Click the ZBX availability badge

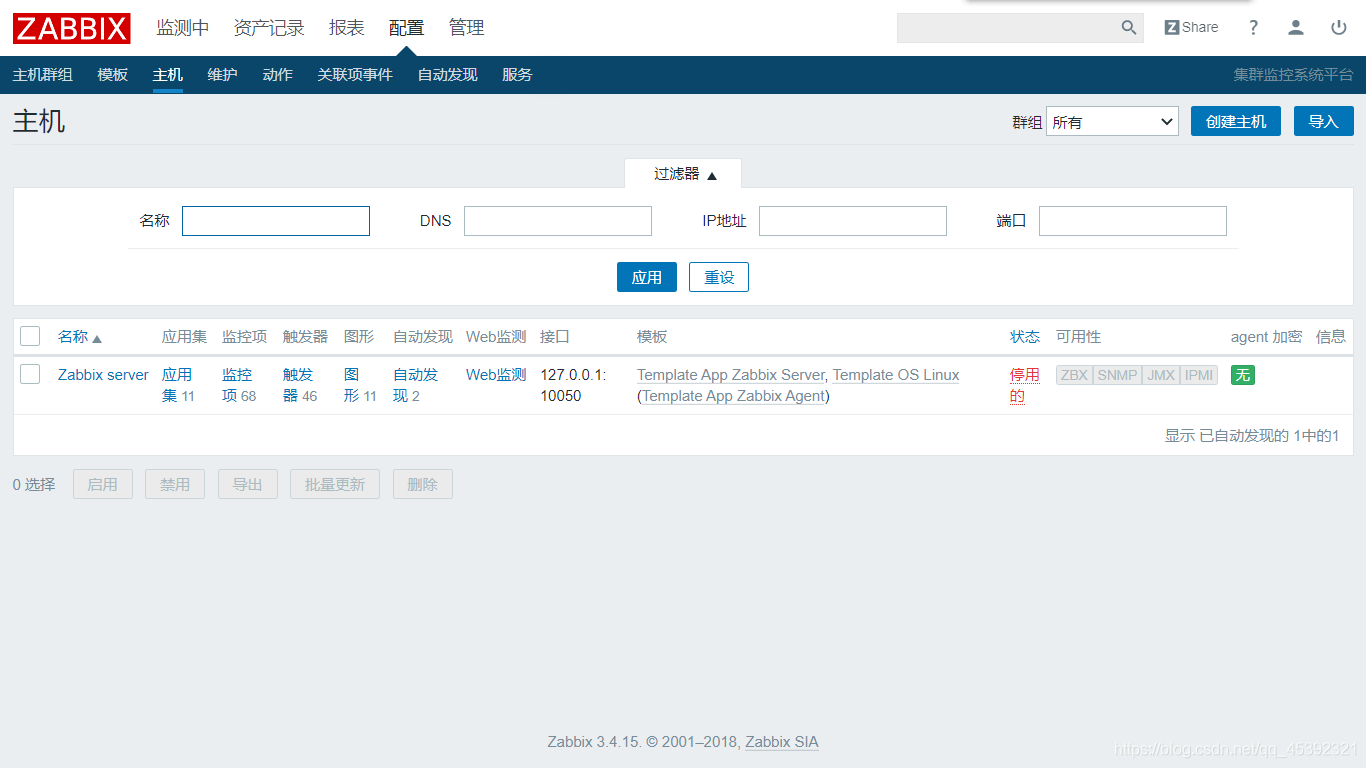point(1074,375)
